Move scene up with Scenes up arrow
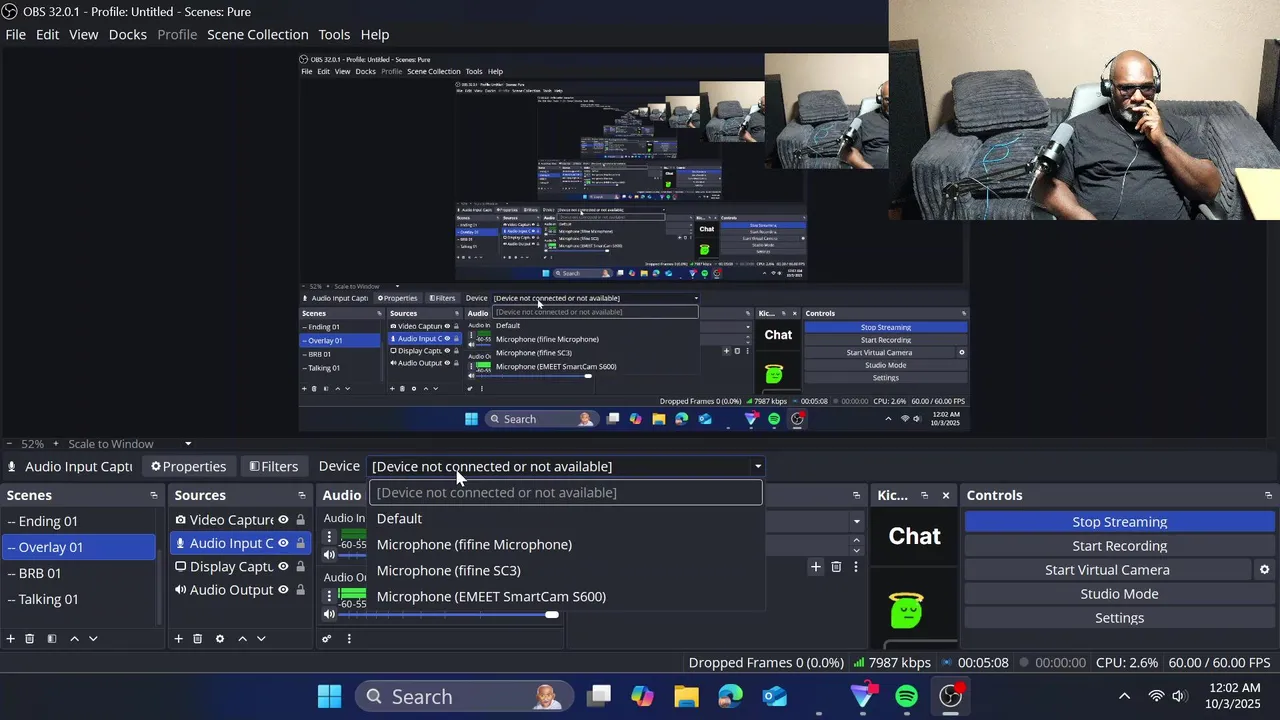Screen dimensions: 1280x720 coord(74,639)
